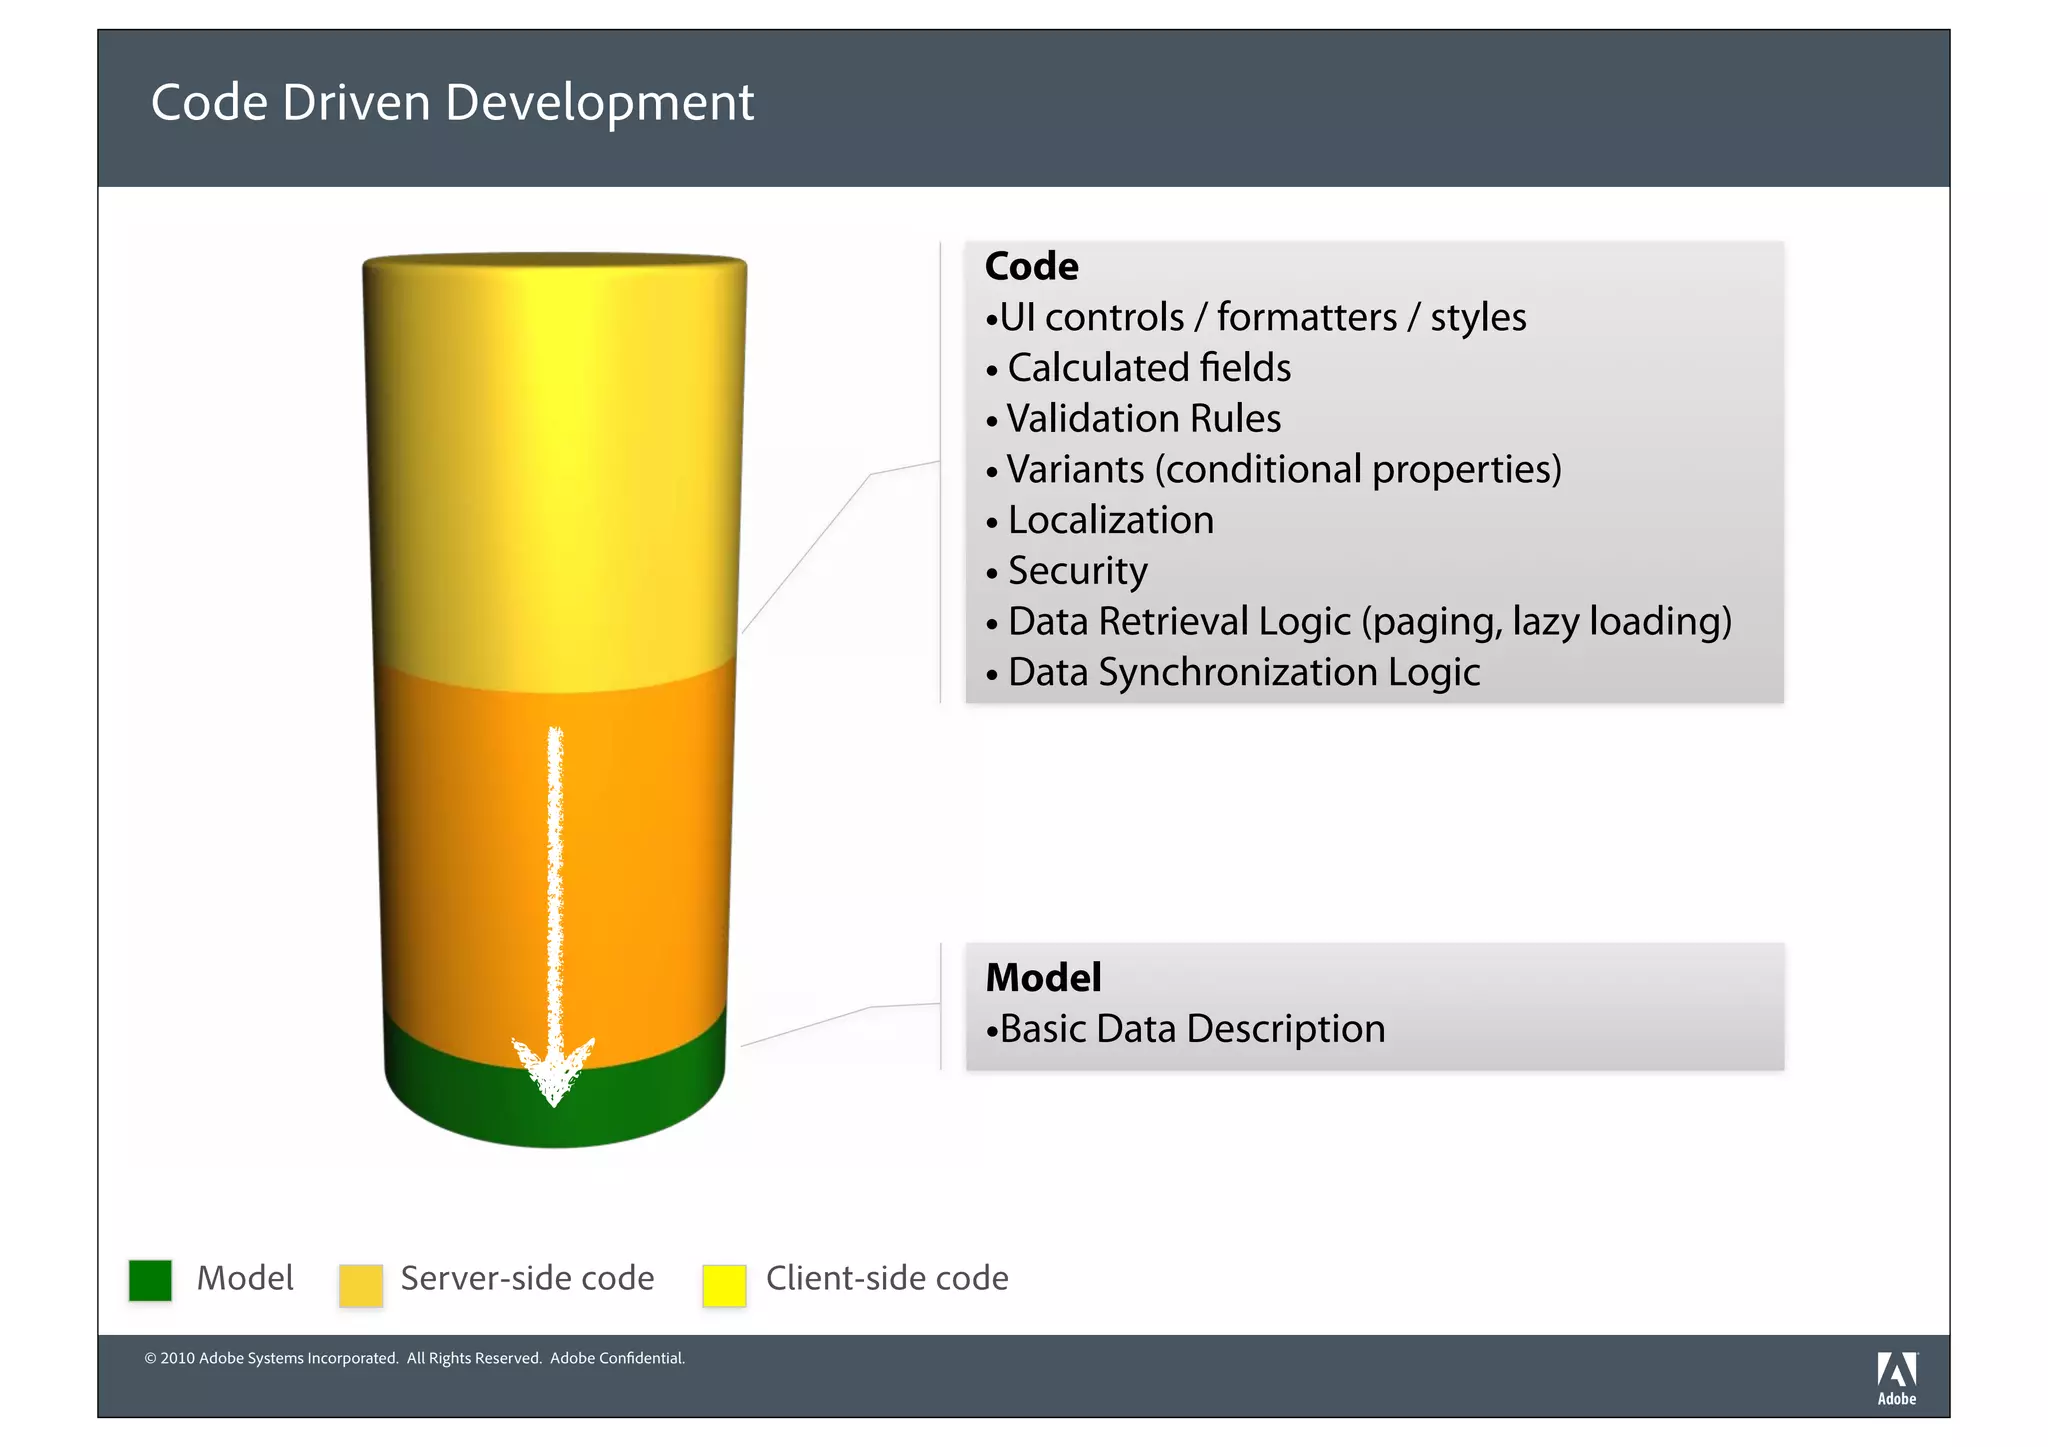The width and height of the screenshot is (2048, 1447).
Task: Select the Server-side code legend swatch
Action: pos(360,1285)
